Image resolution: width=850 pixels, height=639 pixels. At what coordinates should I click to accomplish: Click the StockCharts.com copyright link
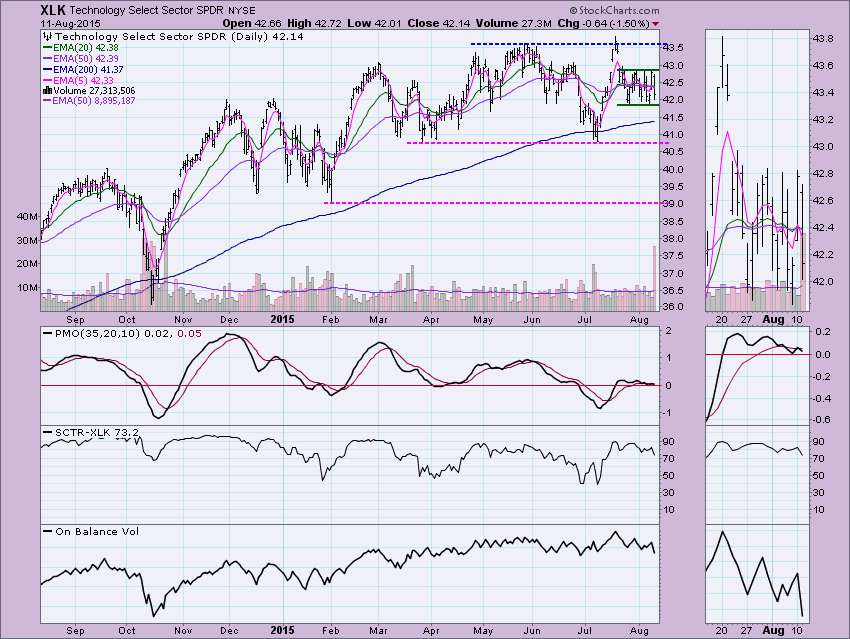pos(615,10)
